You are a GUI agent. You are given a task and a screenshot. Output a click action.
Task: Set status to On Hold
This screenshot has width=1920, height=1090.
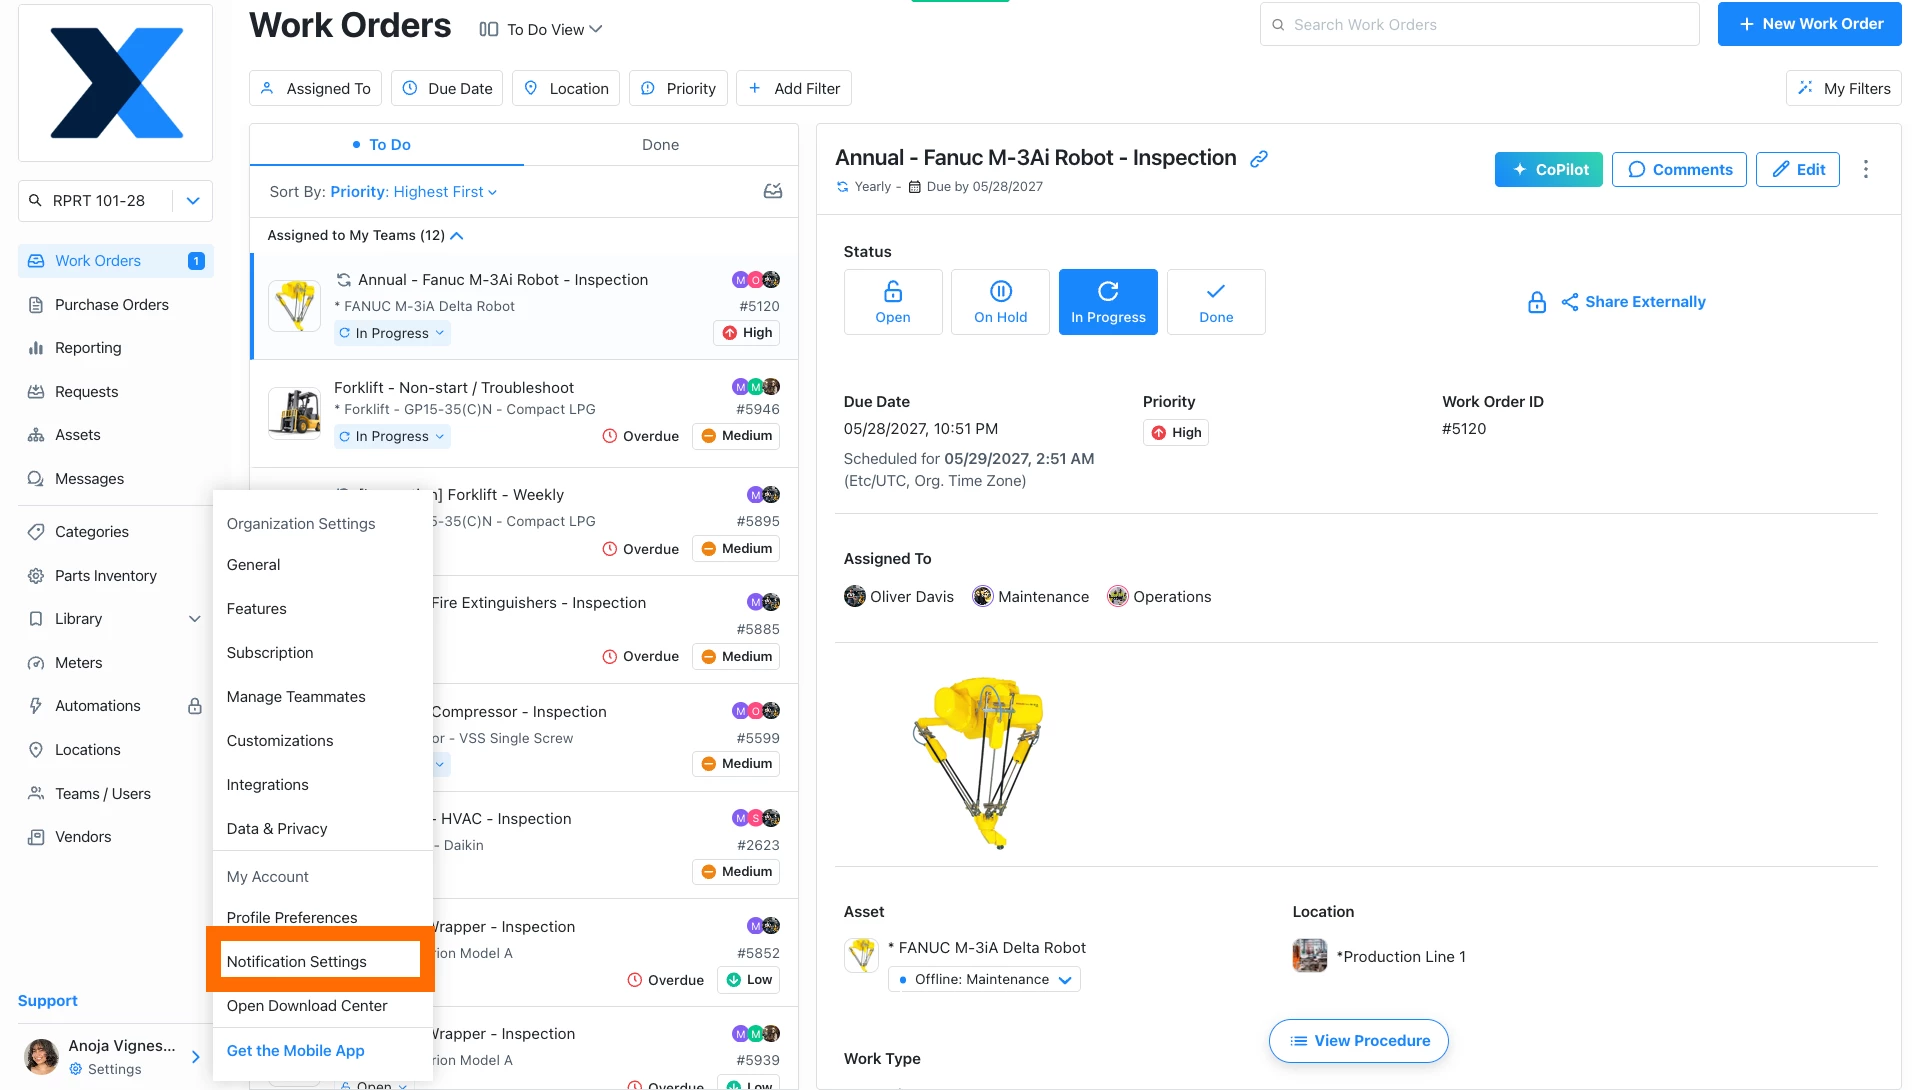click(1000, 302)
